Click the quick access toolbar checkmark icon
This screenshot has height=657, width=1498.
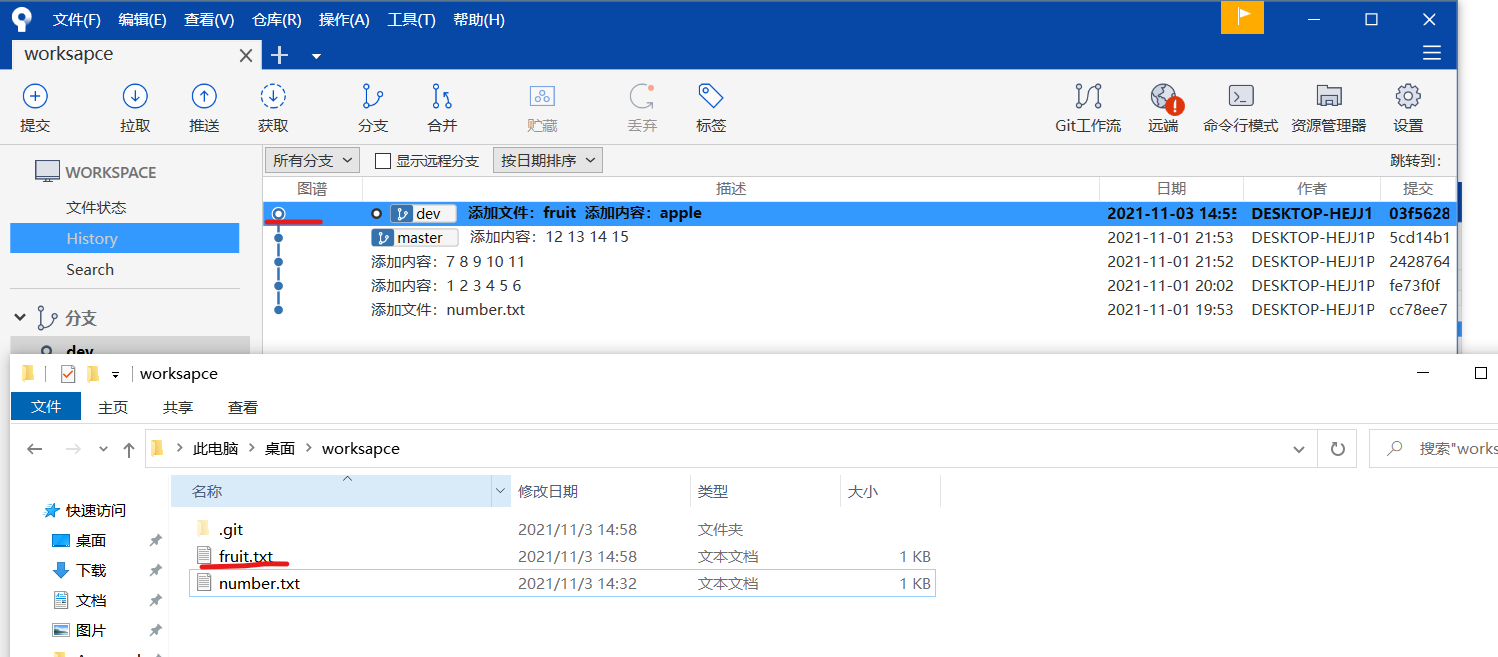pos(68,374)
